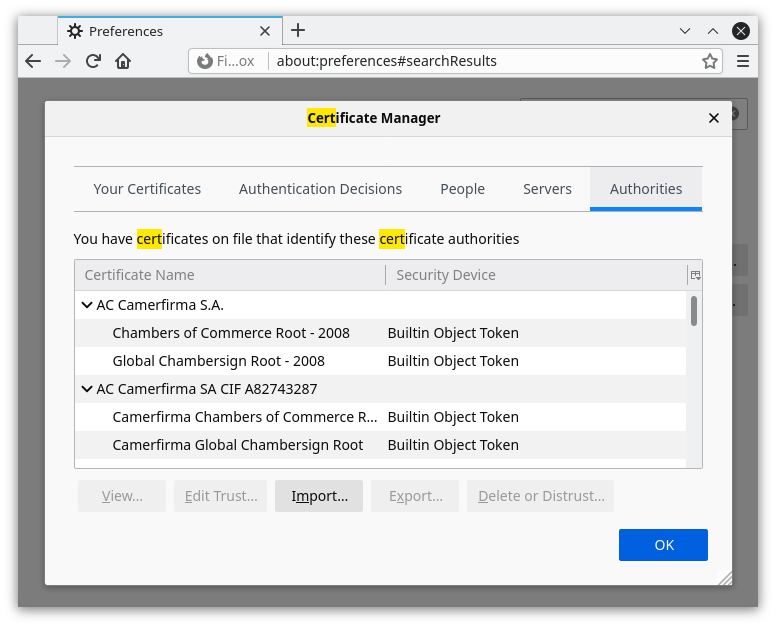Collapse the AC Camerfirma SA CIF A82743287 group
Viewport: 776px width, 627px height.
click(87, 389)
